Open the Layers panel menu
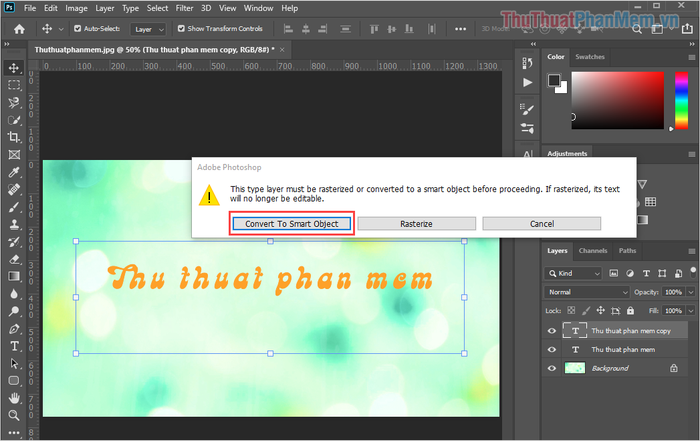This screenshot has height=441, width=700. click(x=692, y=251)
